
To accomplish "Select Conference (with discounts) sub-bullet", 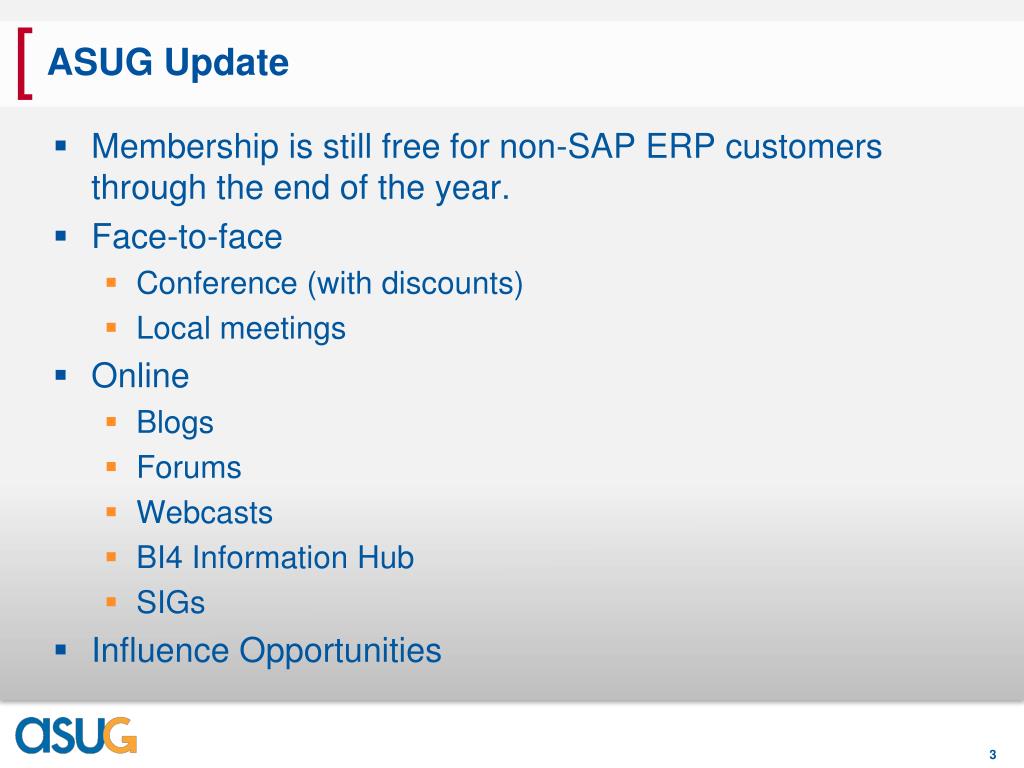I will [x=330, y=283].
